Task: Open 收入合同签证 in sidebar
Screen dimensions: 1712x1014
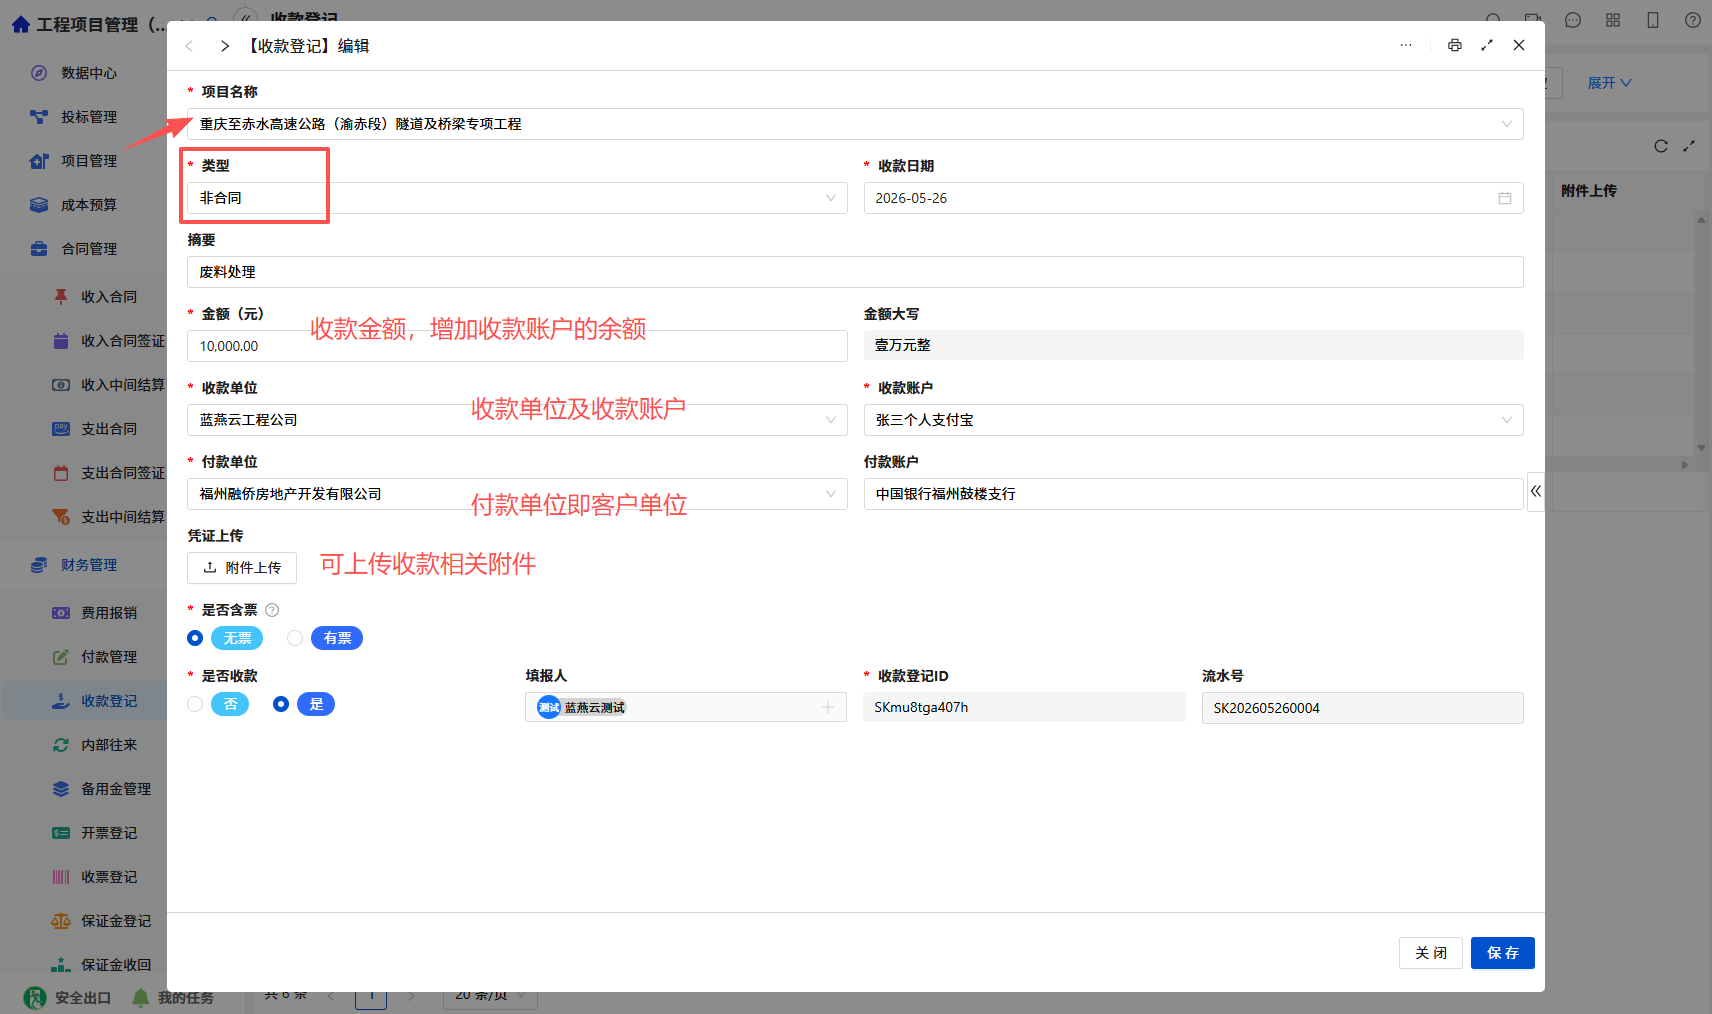Action: 122,341
